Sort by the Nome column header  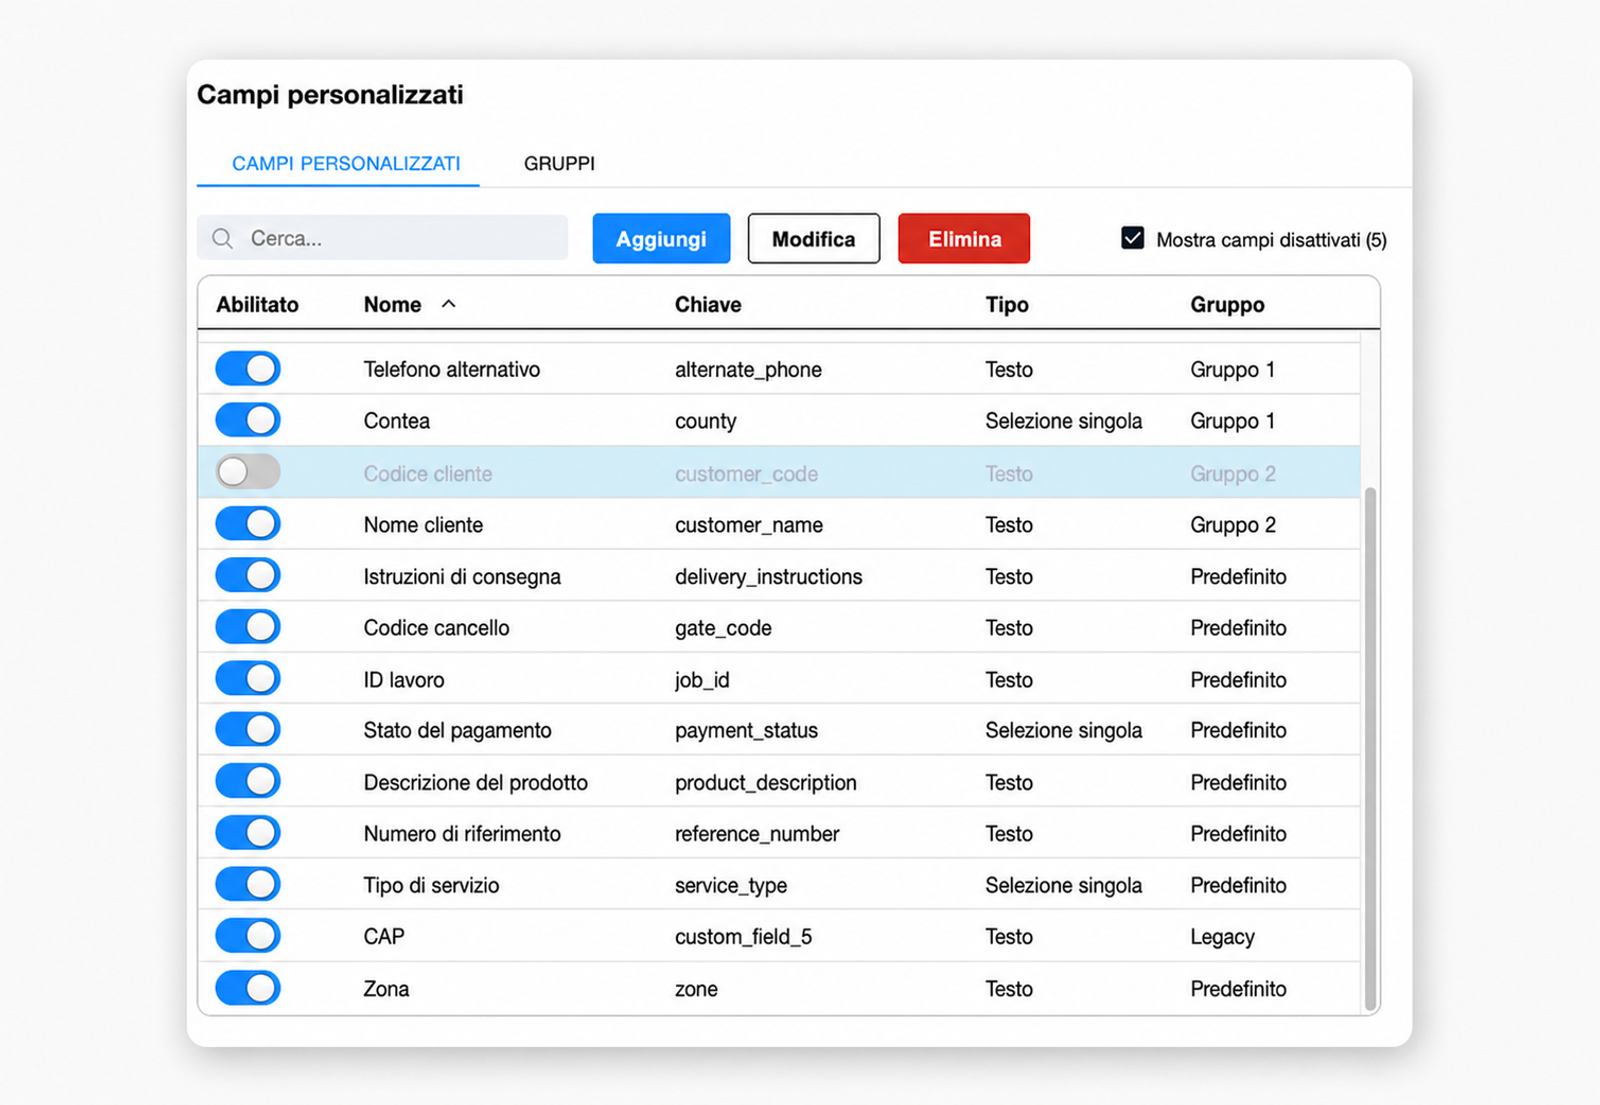click(x=392, y=304)
